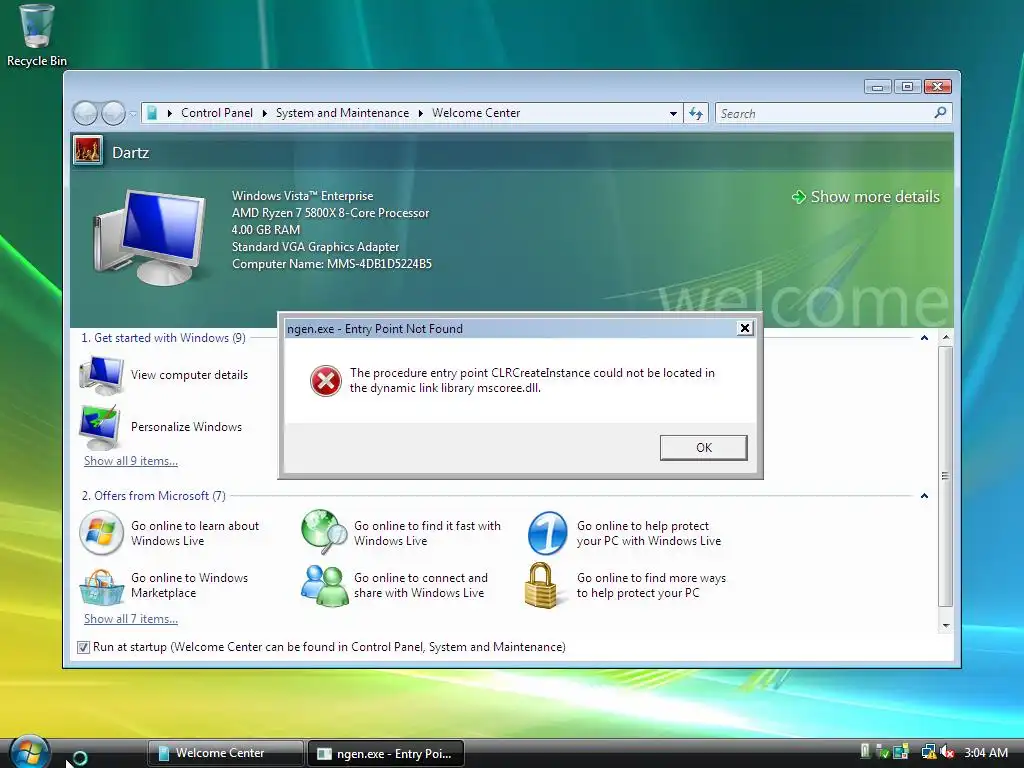This screenshot has width=1024, height=768.
Task: Click the OK button in the error dialog
Action: 703,447
